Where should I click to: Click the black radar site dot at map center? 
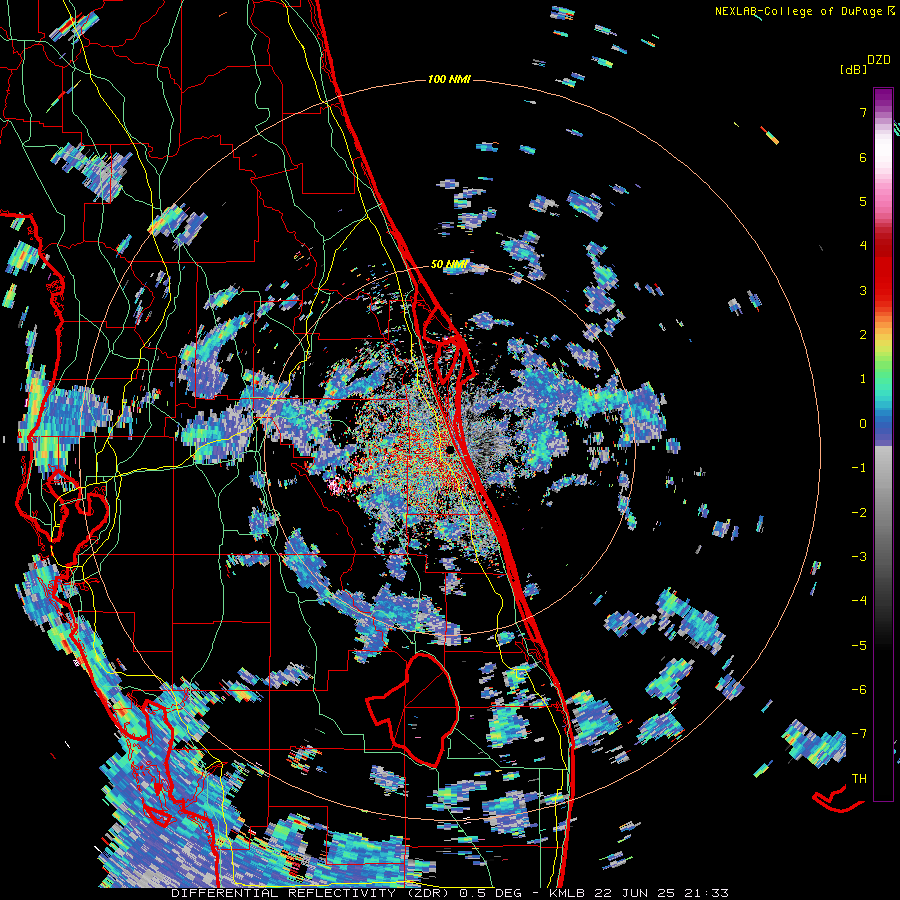tap(450, 450)
